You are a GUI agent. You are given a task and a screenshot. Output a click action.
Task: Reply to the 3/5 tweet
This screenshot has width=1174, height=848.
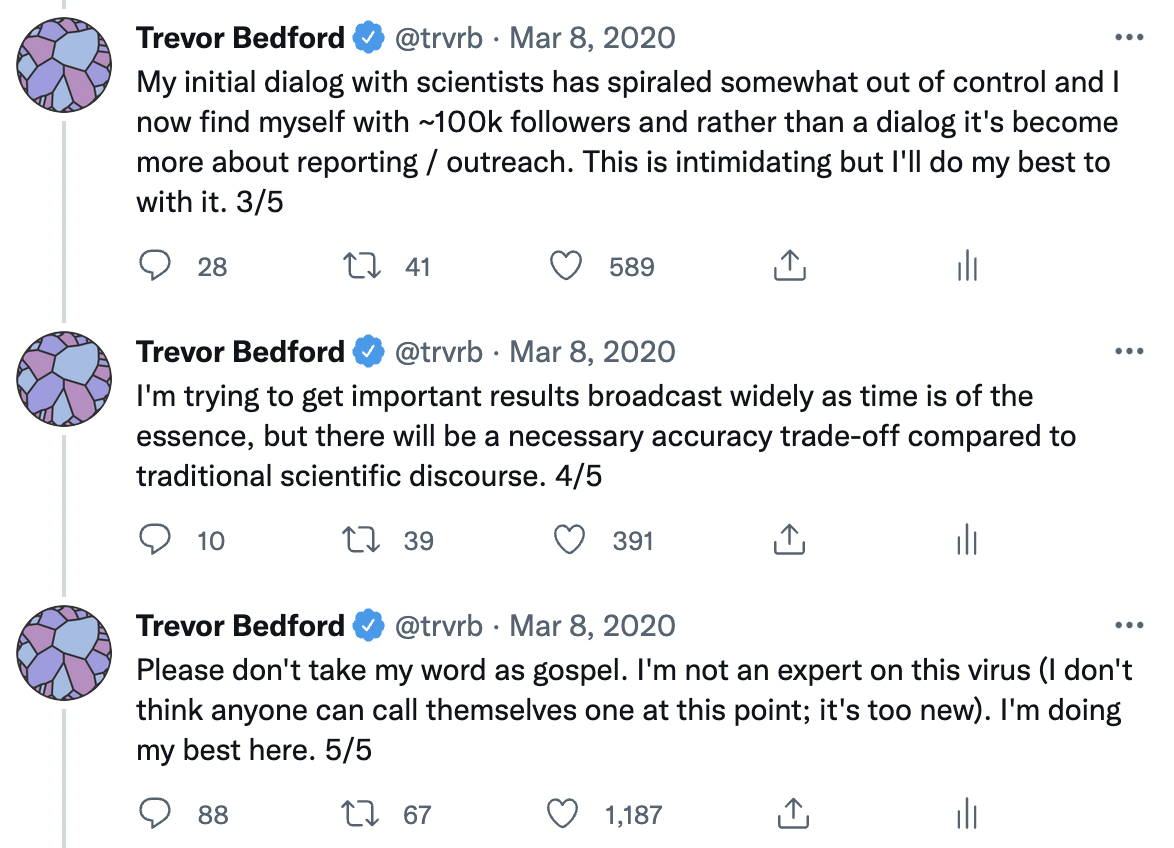click(x=153, y=266)
